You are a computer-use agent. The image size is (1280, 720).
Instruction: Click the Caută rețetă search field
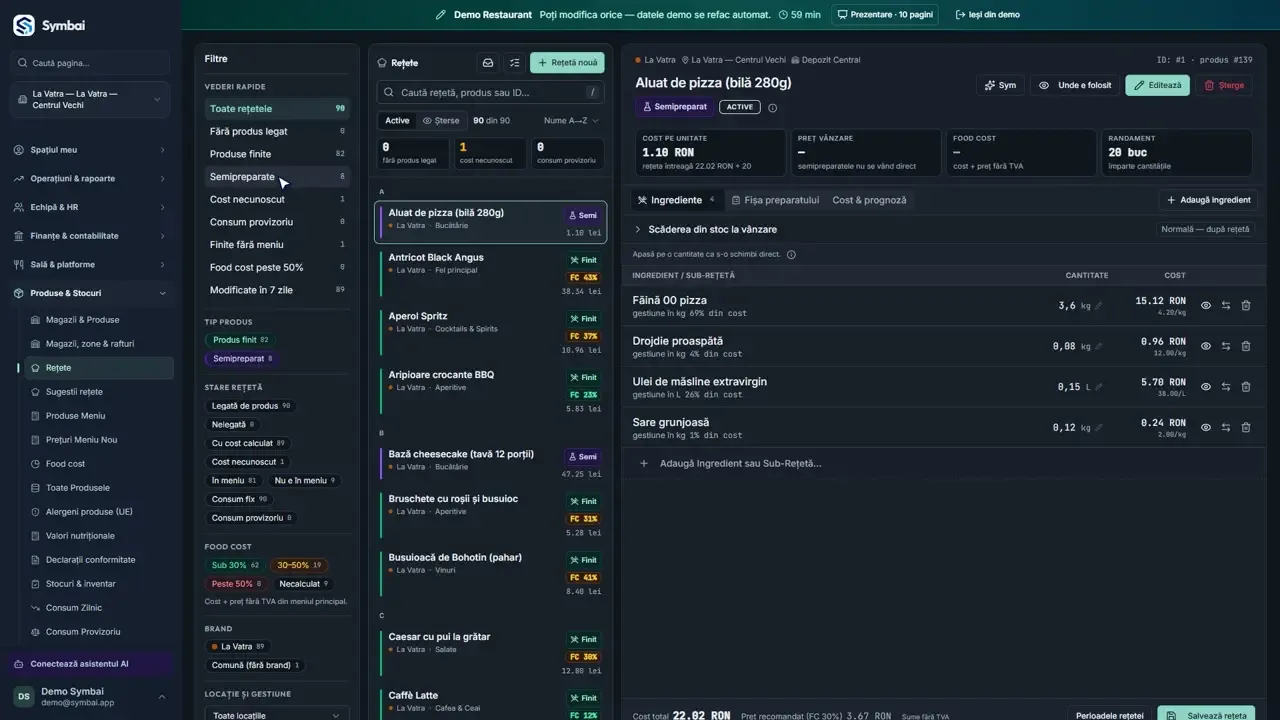490,93
